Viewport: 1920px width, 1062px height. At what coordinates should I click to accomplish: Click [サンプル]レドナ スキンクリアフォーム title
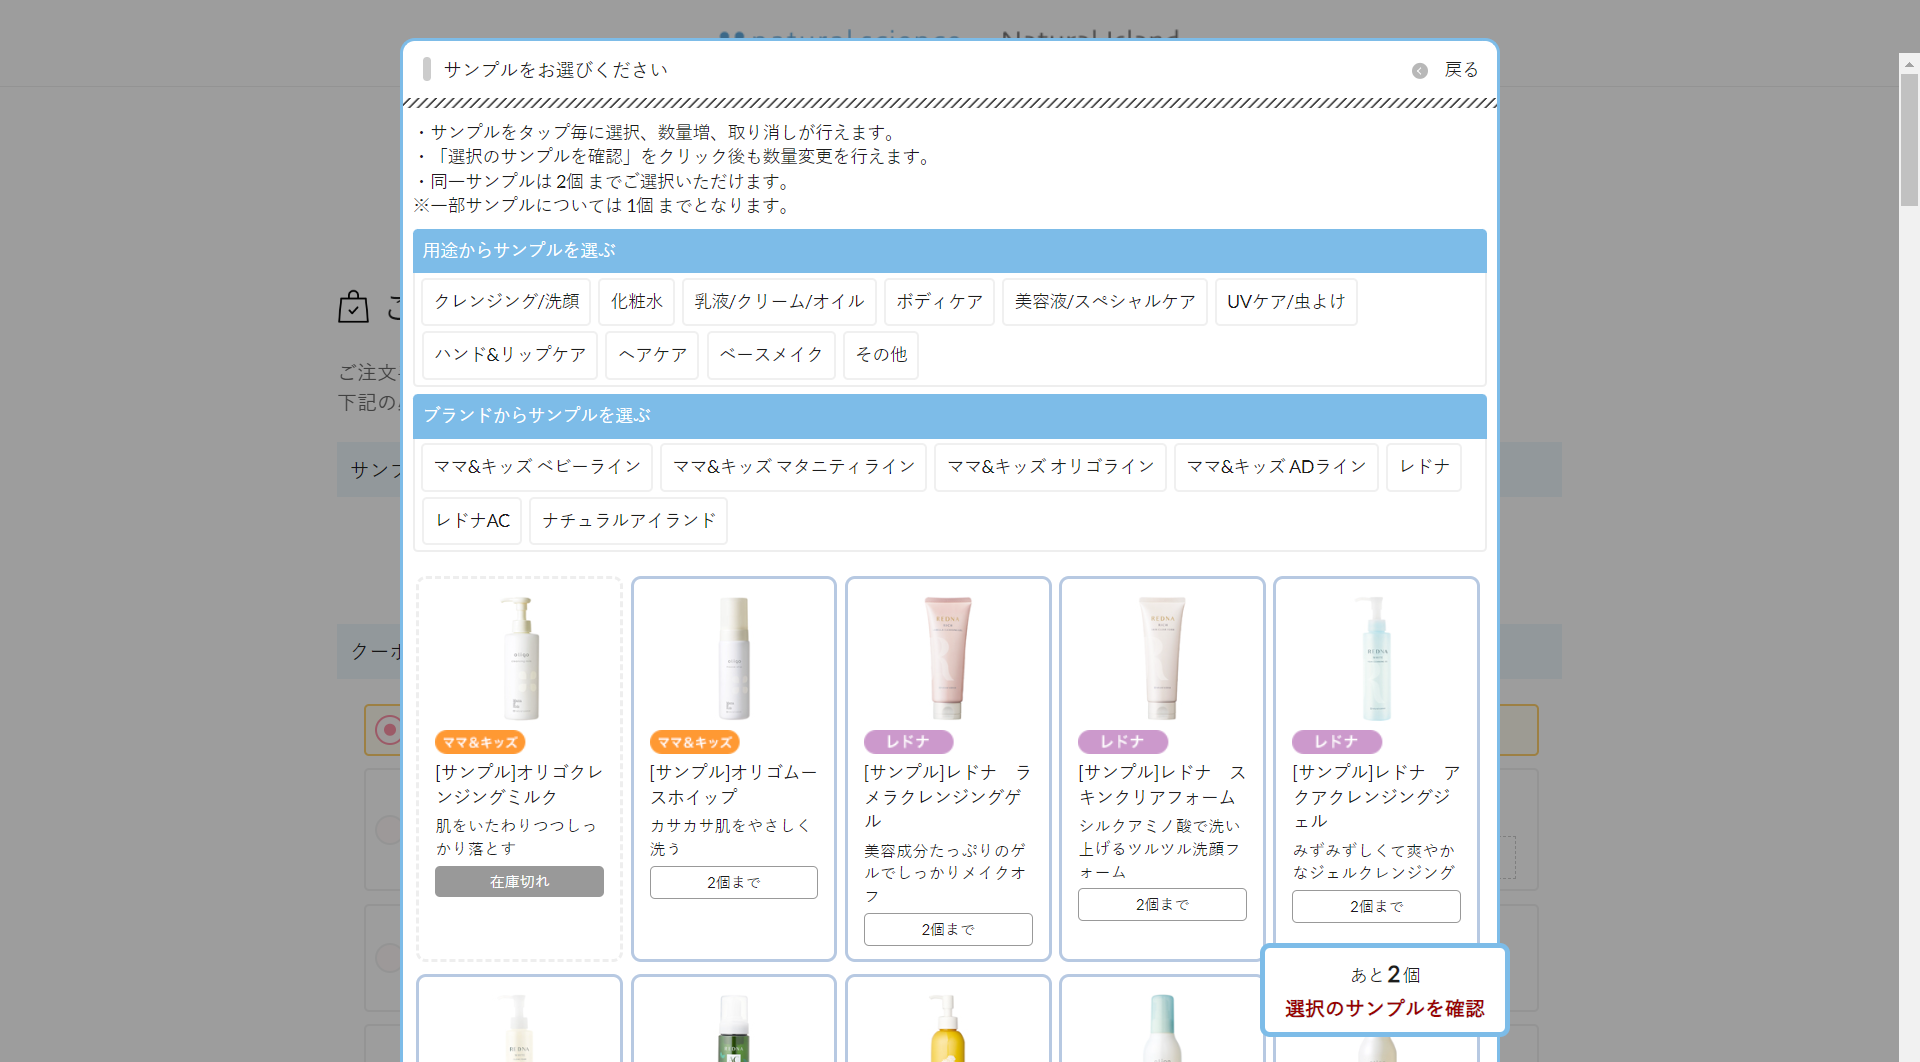coord(1162,785)
